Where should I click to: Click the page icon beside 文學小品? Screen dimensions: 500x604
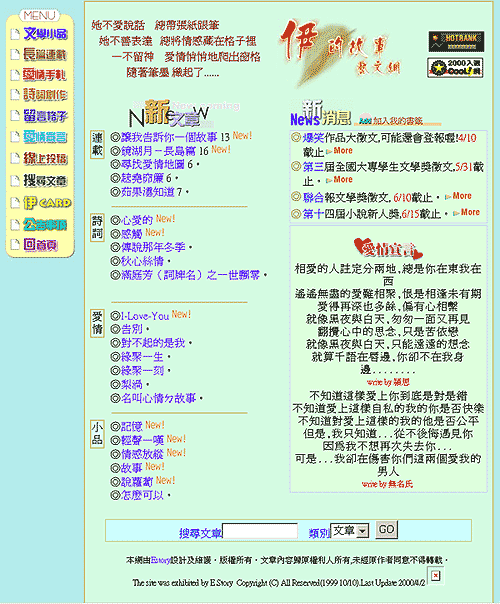15,34
